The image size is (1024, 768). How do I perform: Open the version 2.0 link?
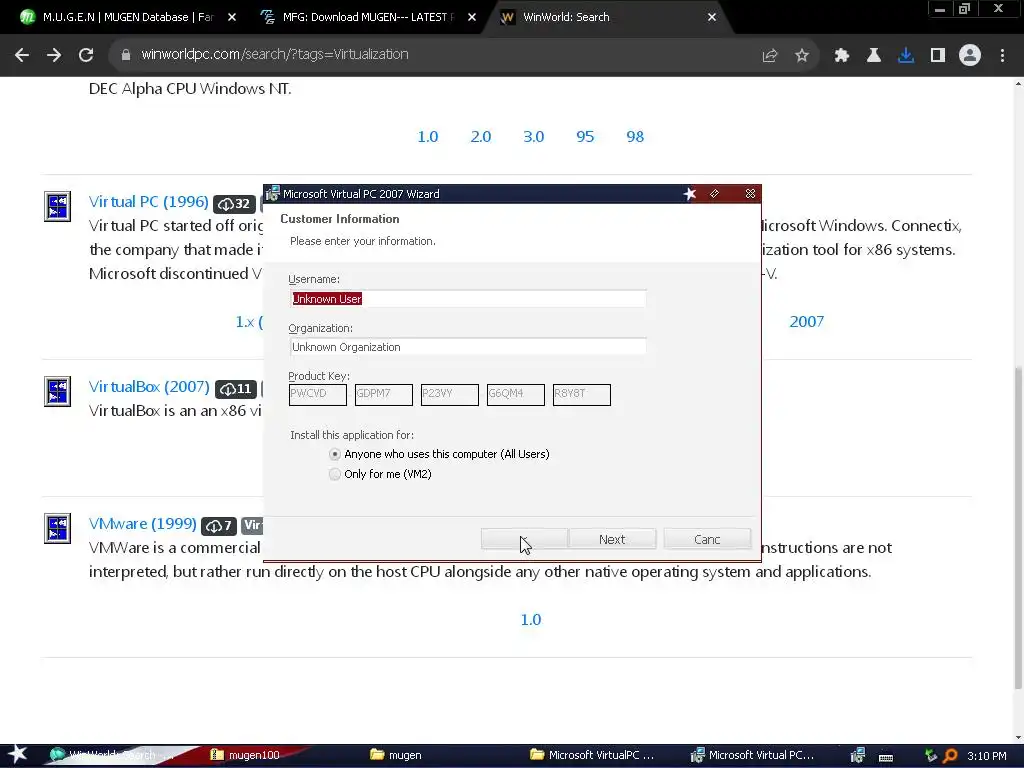point(481,136)
